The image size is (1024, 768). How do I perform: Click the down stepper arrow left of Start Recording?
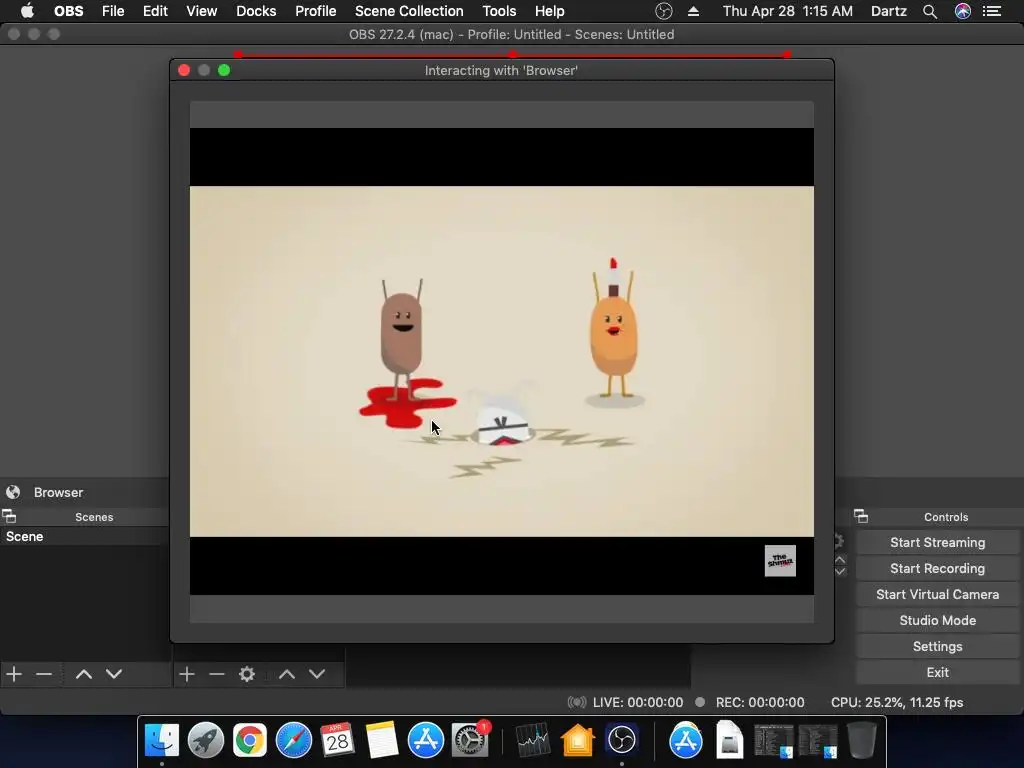[x=840, y=571]
